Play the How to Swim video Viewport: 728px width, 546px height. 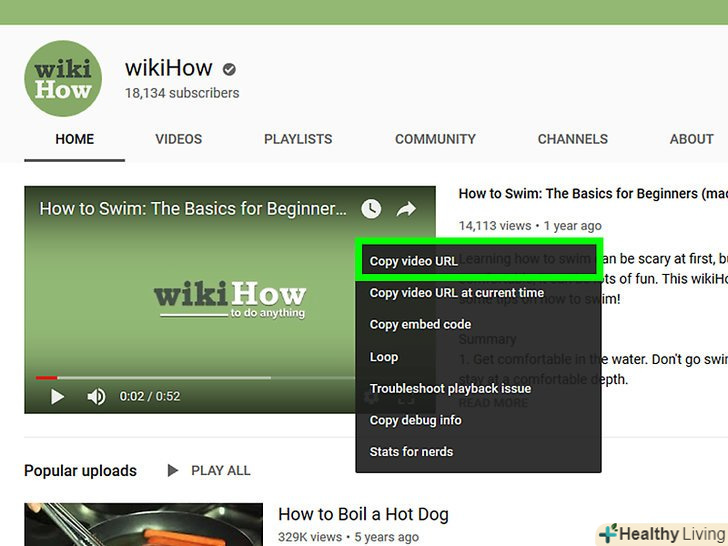57,396
